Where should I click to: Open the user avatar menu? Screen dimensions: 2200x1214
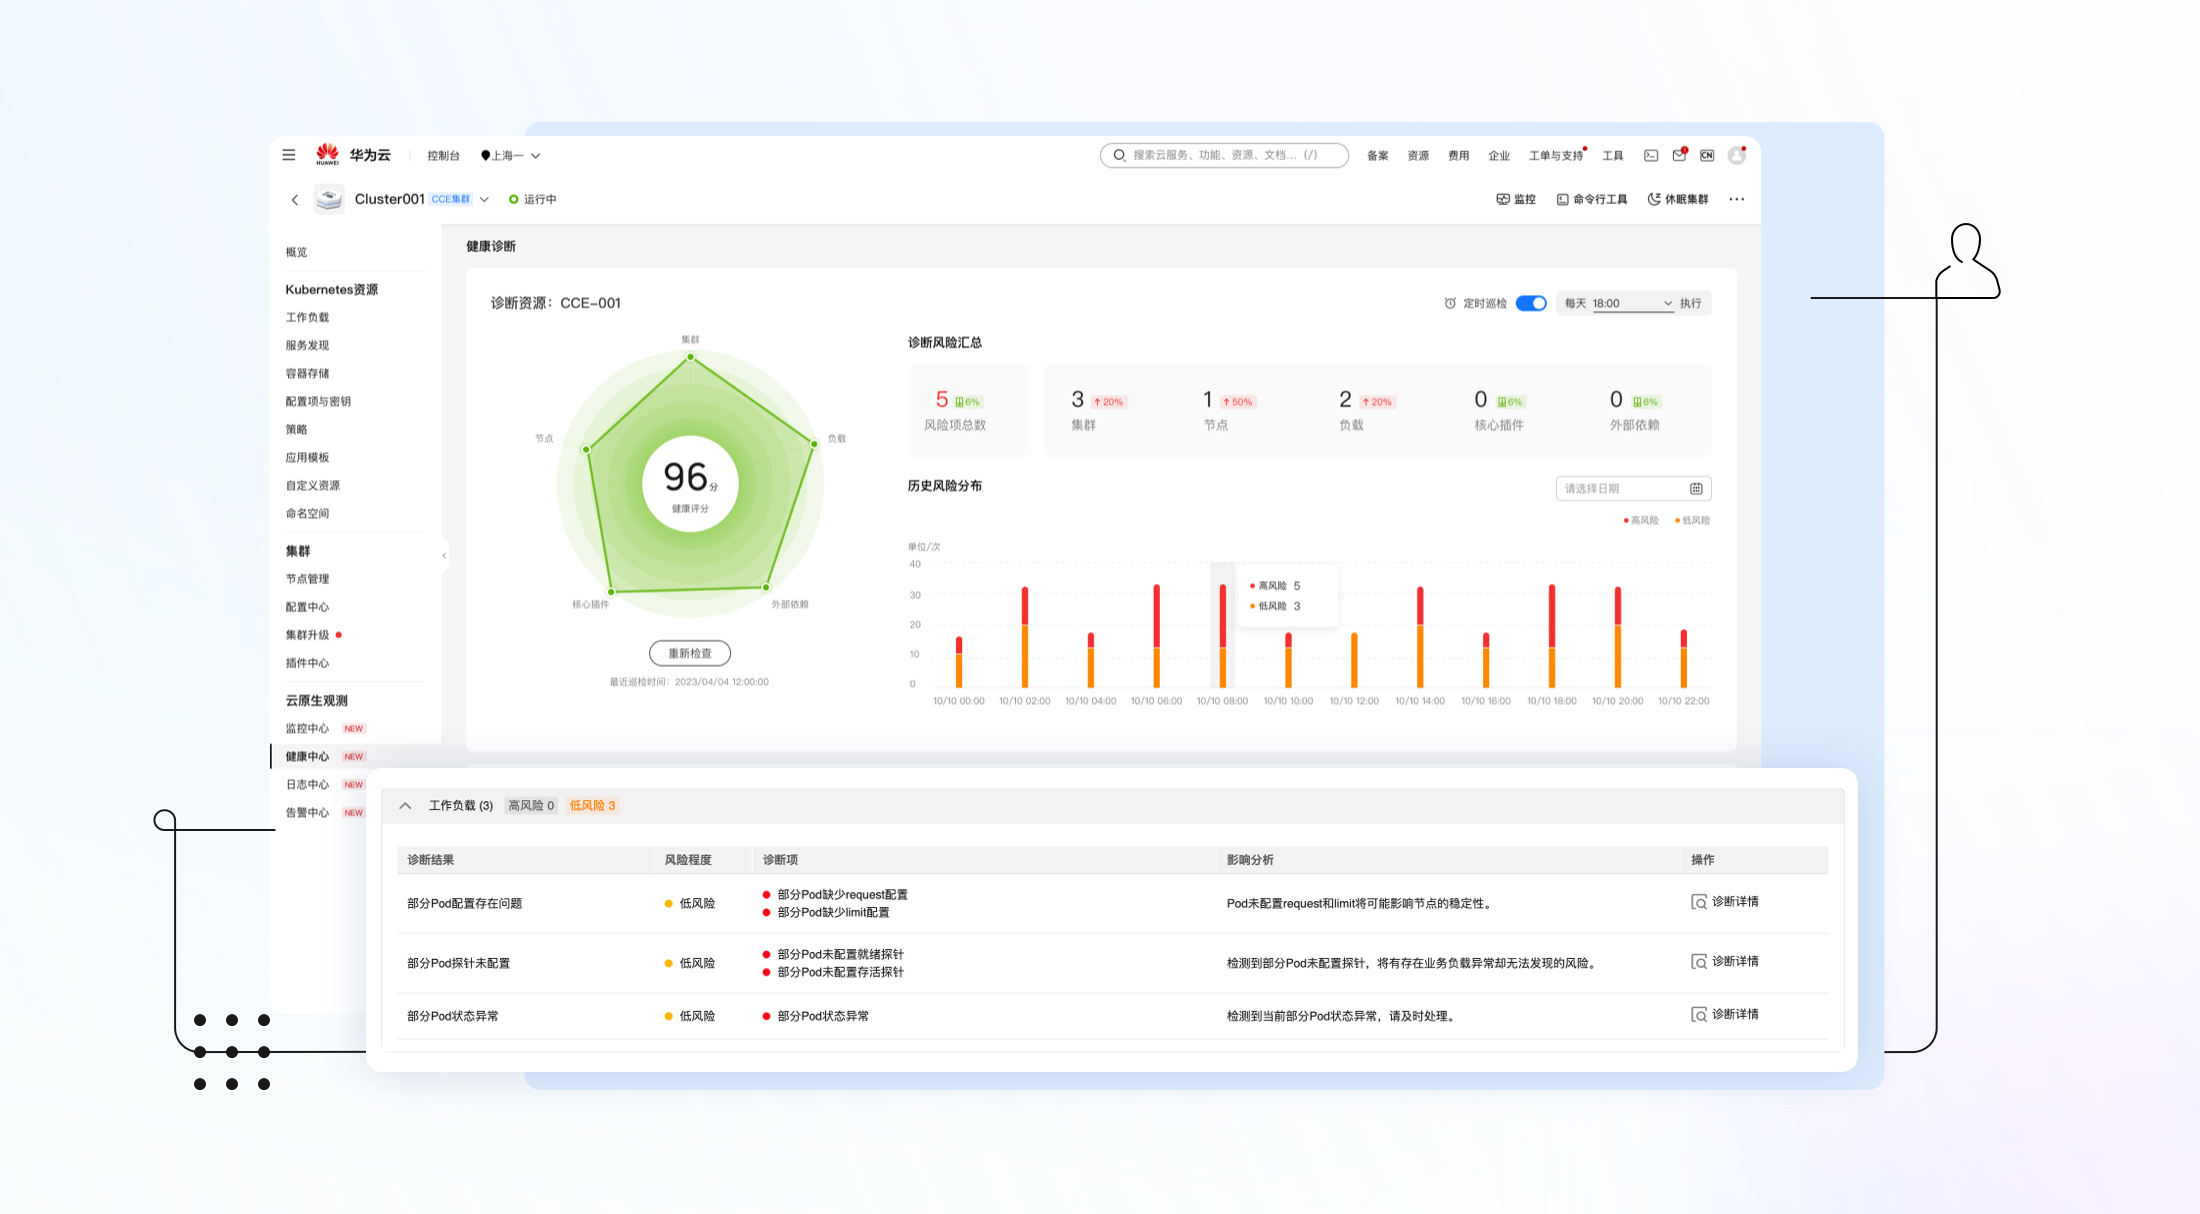(1737, 155)
